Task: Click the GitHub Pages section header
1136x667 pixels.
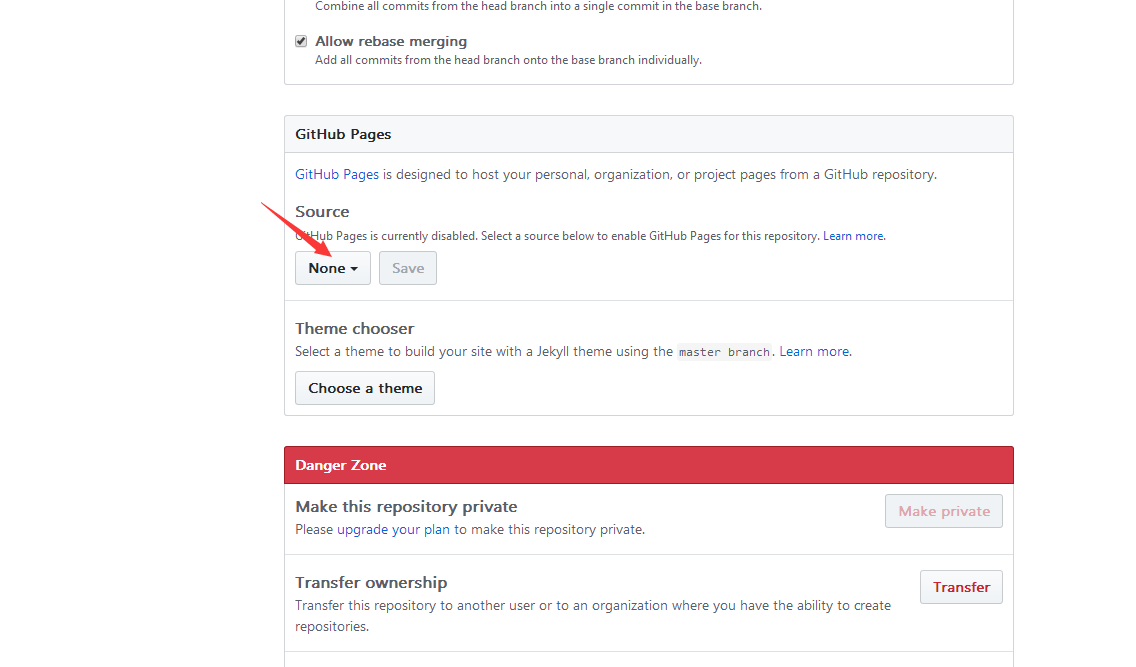Action: [648, 134]
